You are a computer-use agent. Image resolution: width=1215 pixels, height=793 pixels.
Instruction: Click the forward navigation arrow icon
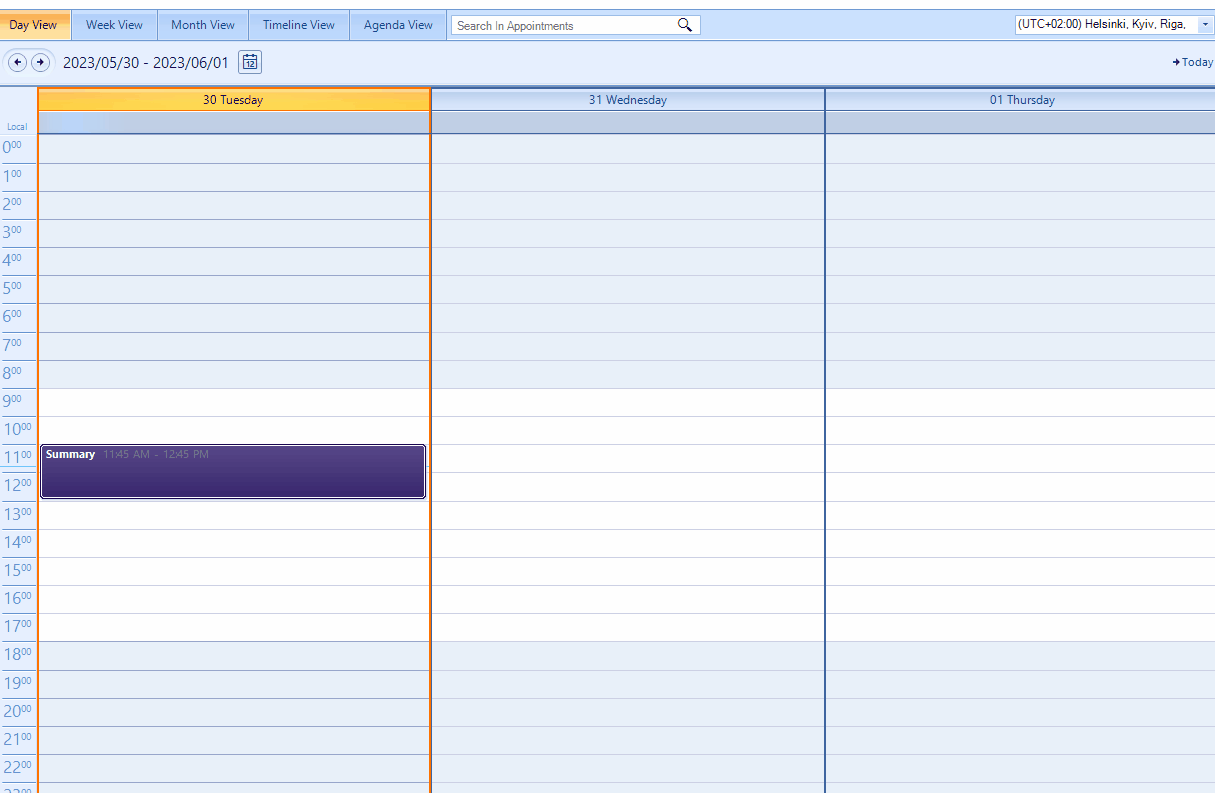click(x=41, y=62)
